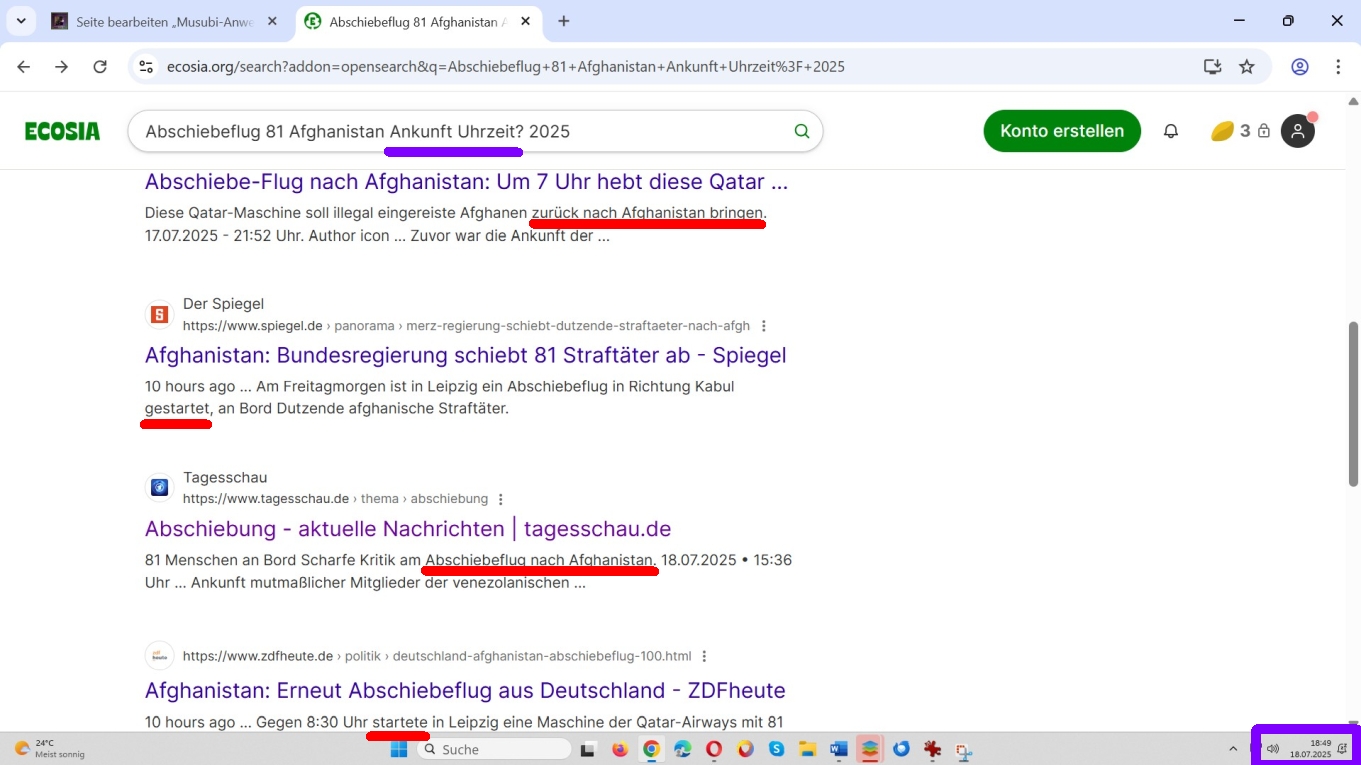
Task: Open Firefox from the taskbar
Action: click(620, 749)
